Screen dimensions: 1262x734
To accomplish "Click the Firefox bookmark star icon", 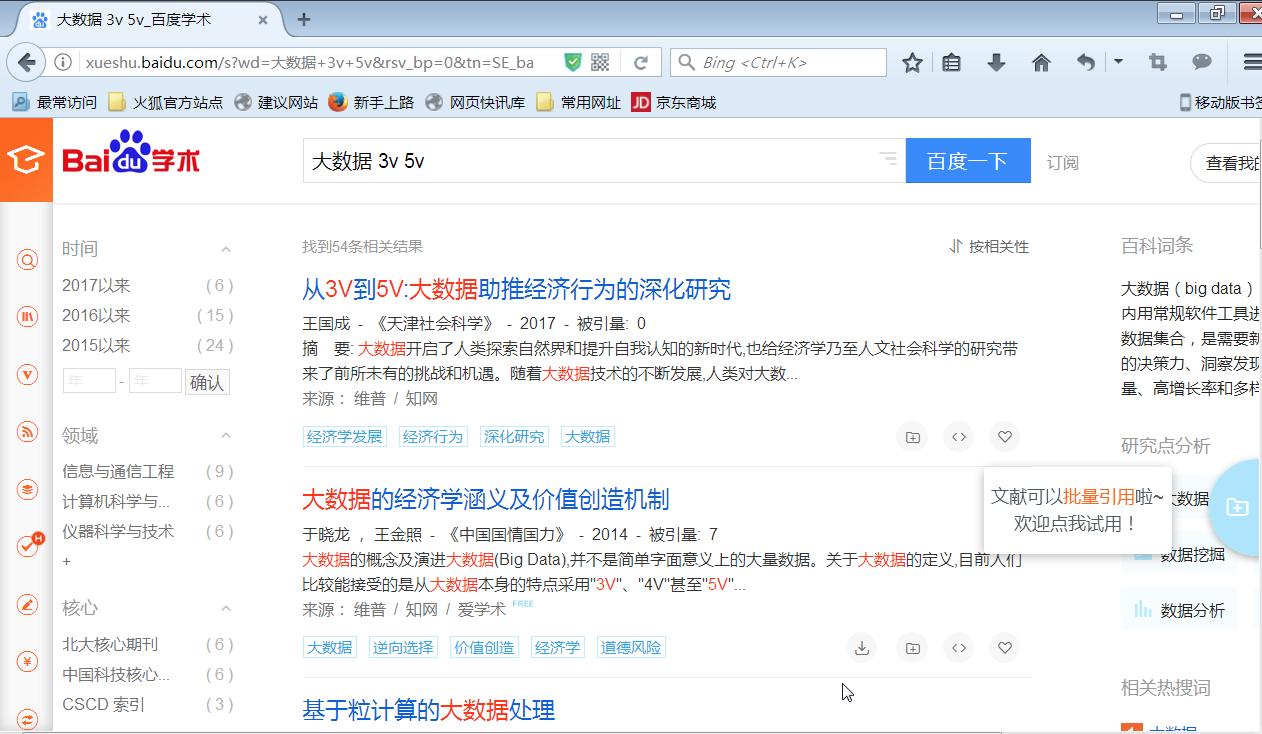I will coord(912,63).
